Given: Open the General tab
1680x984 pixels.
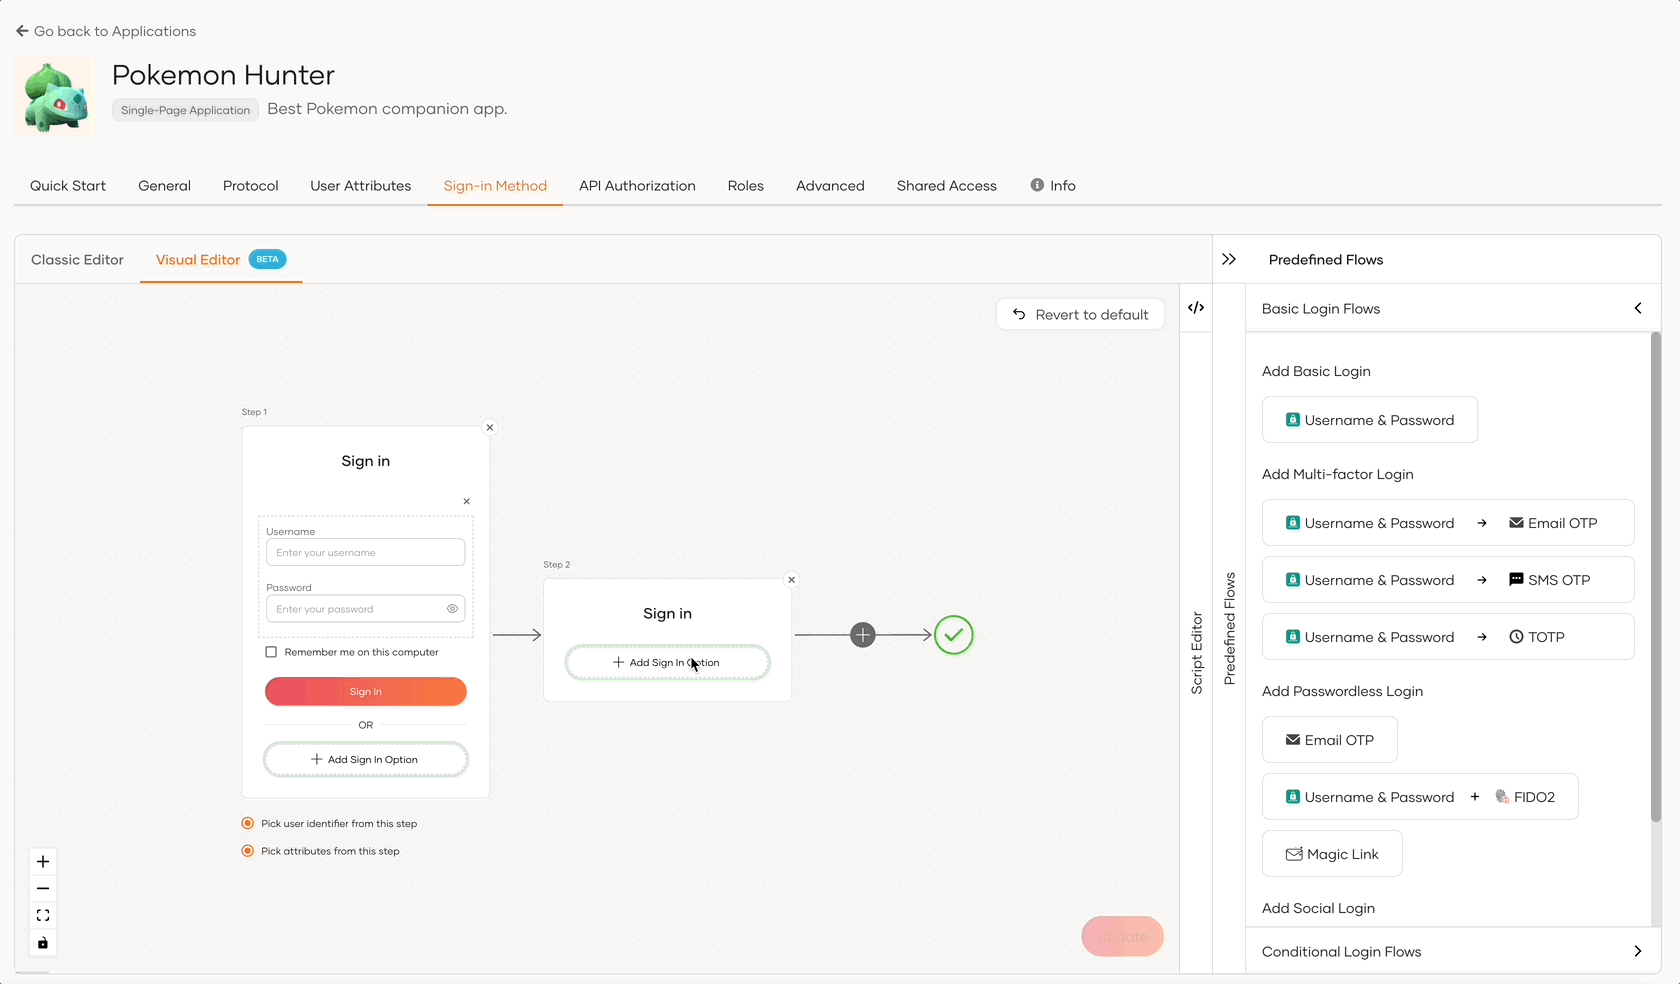Looking at the screenshot, I should tap(165, 186).
